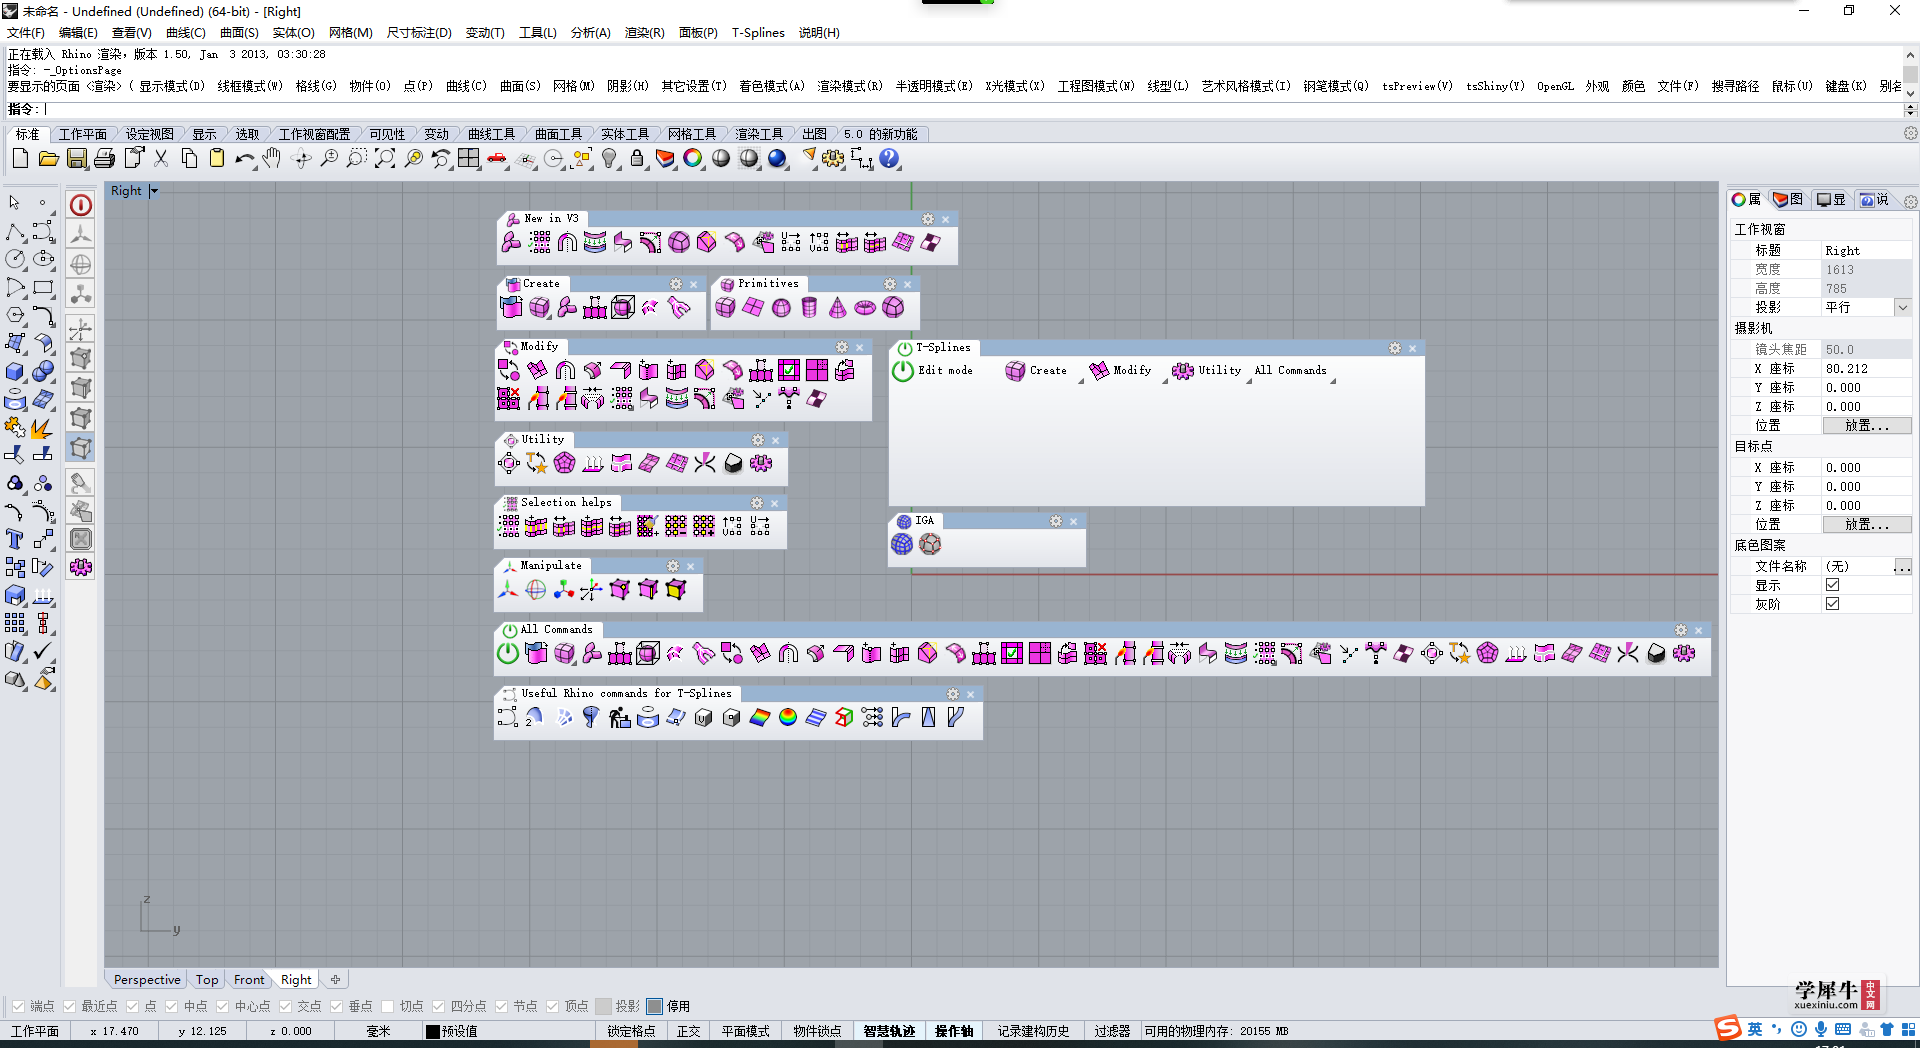The height and width of the screenshot is (1048, 1920).
Task: Click the blue render sphere icon
Action: 777,158
